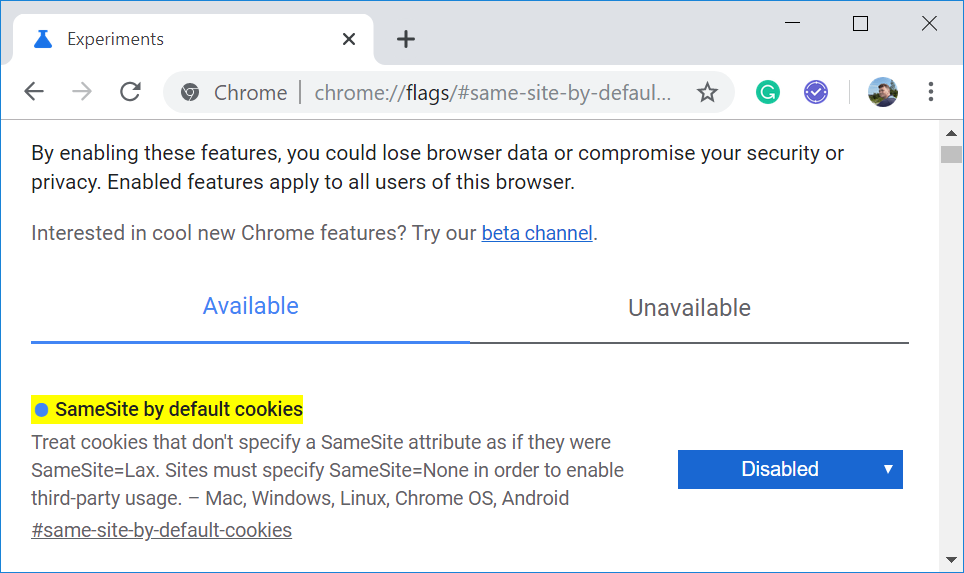The image size is (964, 573).
Task: Switch to the Available tab
Action: pos(250,306)
